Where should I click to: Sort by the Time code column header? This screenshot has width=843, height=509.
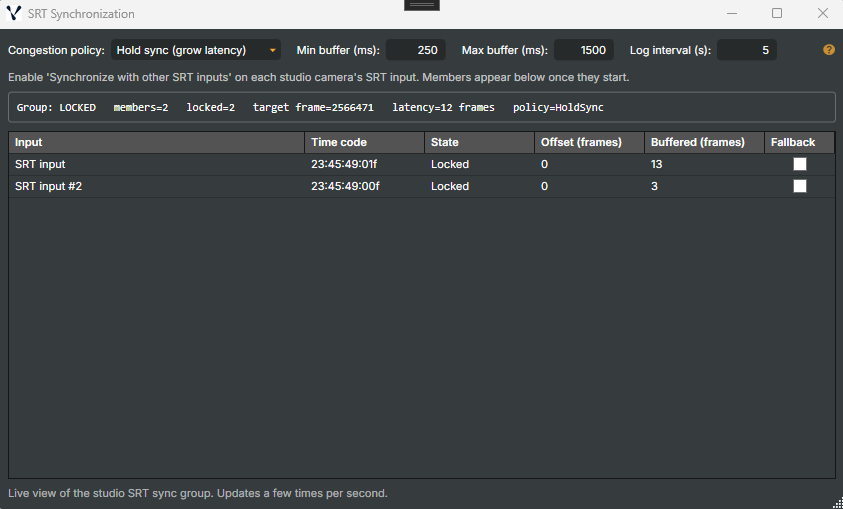tap(365, 142)
